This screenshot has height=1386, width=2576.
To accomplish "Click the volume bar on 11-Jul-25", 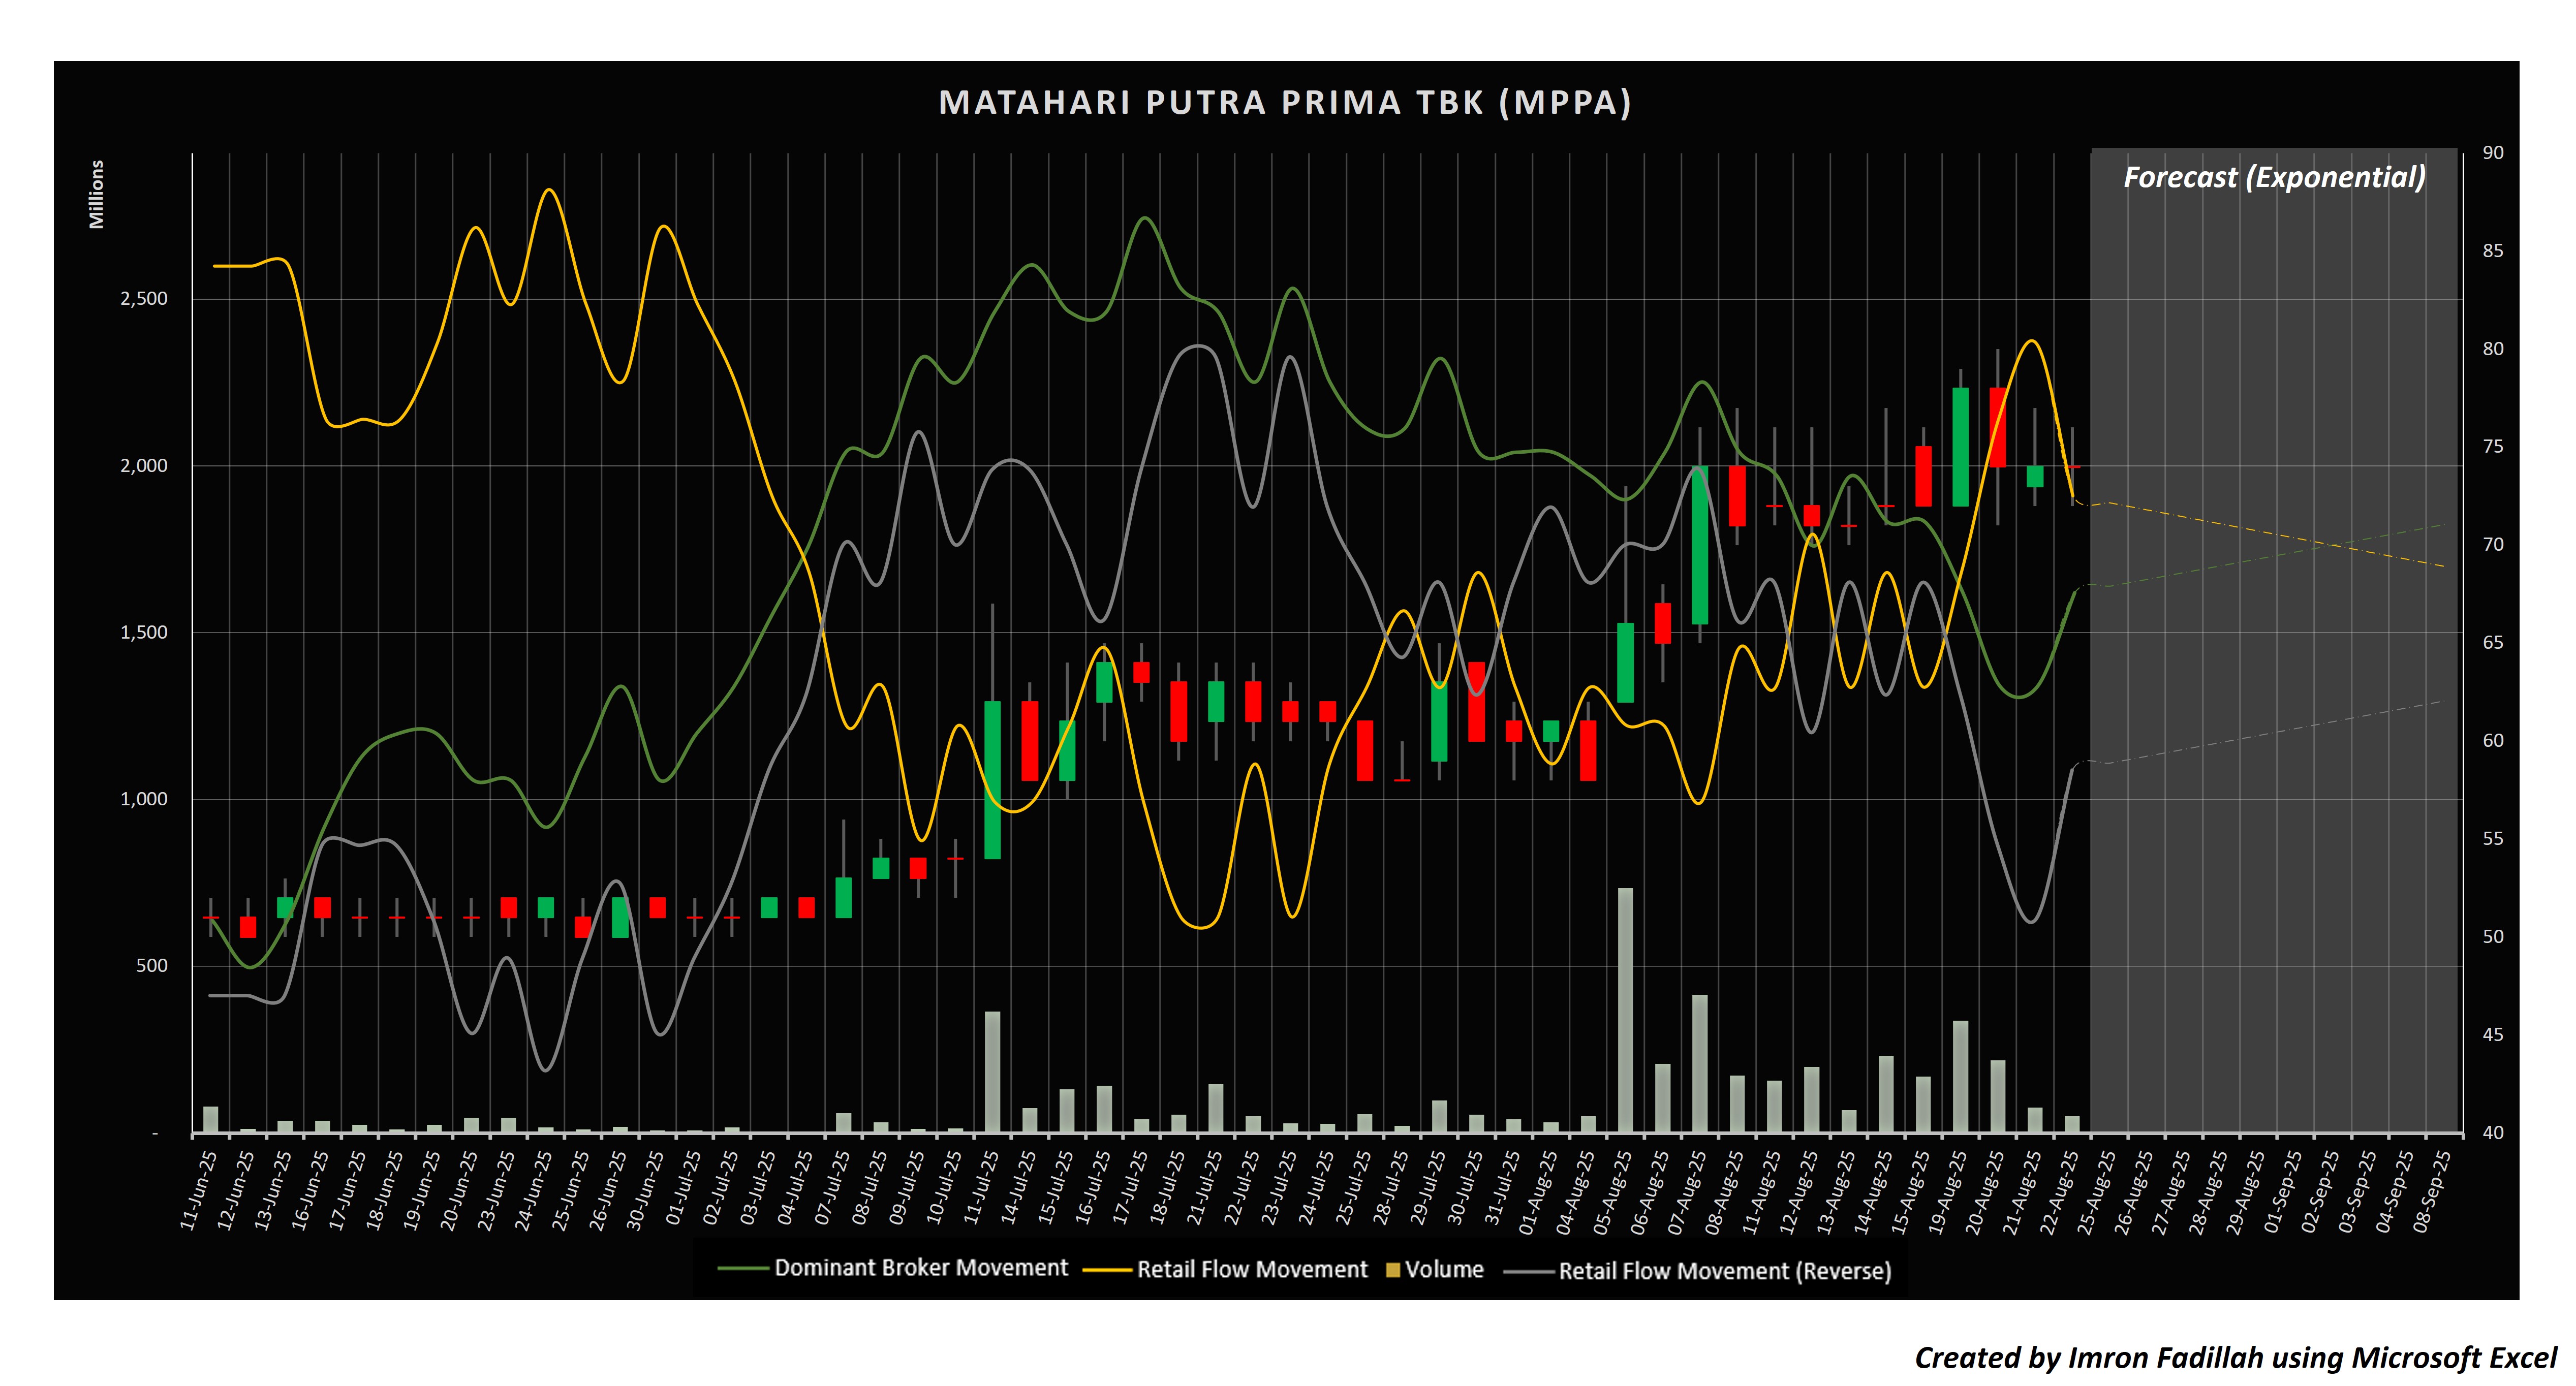I will click(x=992, y=1072).
